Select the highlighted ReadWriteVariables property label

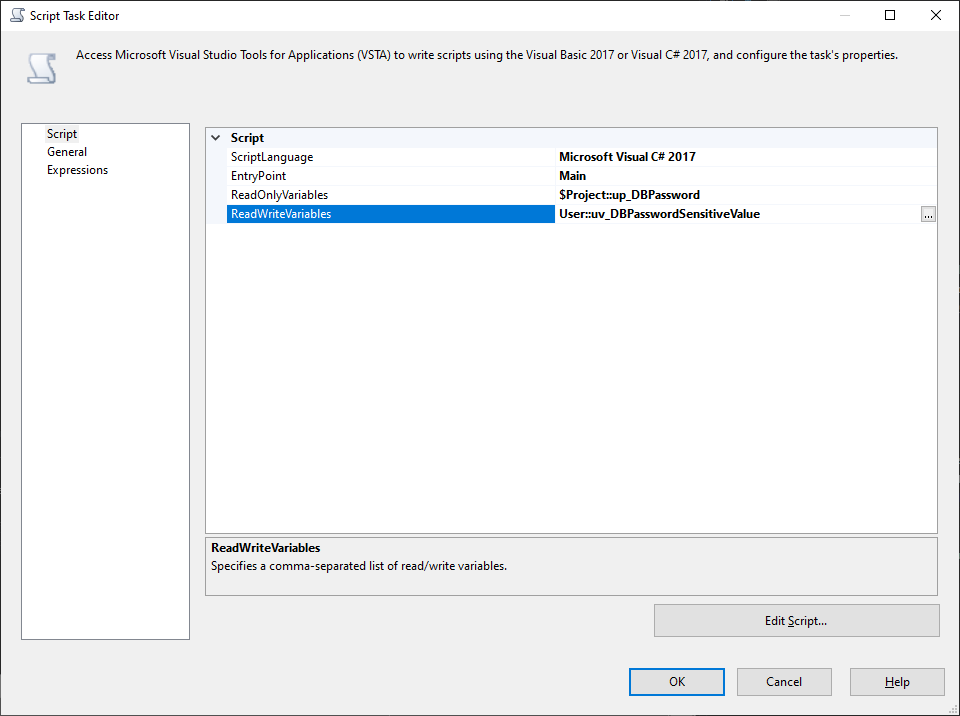point(391,214)
